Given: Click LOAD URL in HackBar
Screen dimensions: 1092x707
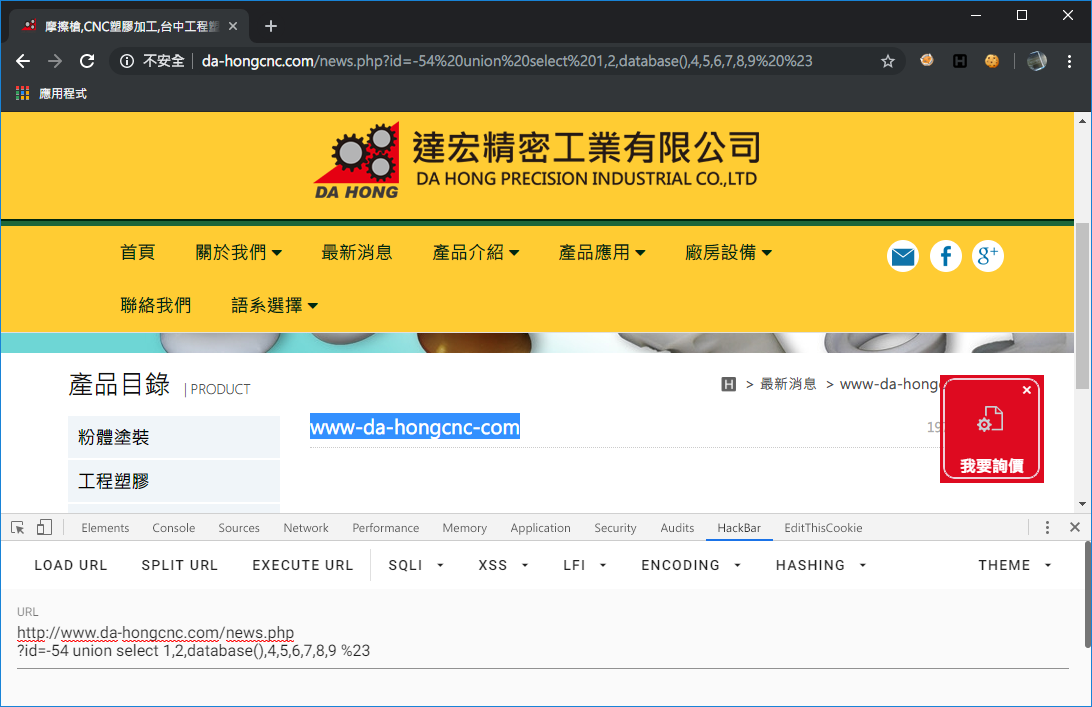Looking at the screenshot, I should [71, 565].
